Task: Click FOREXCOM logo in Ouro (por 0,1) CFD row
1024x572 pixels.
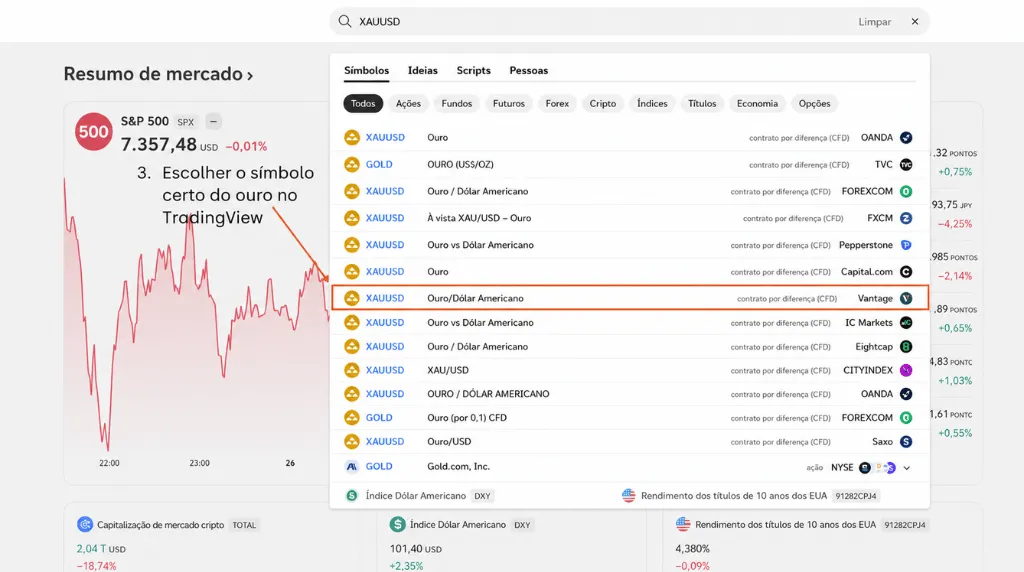Action: (906, 418)
